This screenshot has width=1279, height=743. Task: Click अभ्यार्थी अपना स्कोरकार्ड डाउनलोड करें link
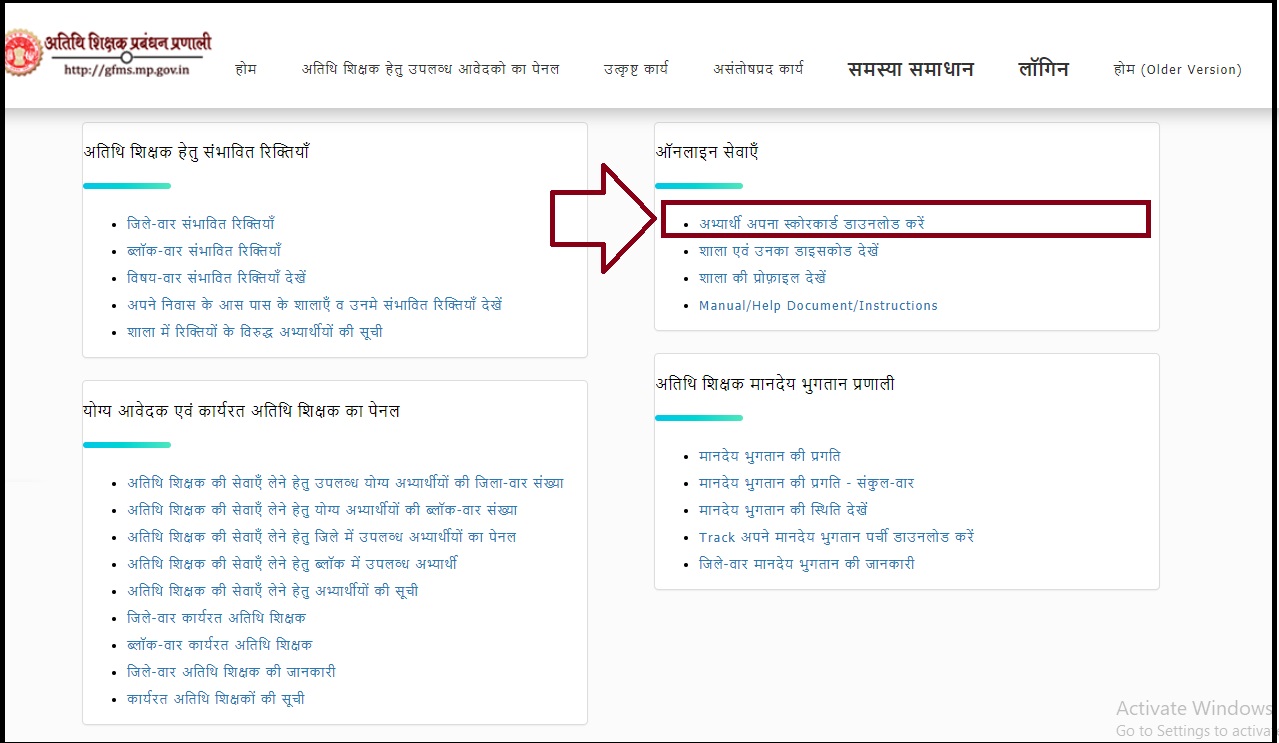point(811,224)
